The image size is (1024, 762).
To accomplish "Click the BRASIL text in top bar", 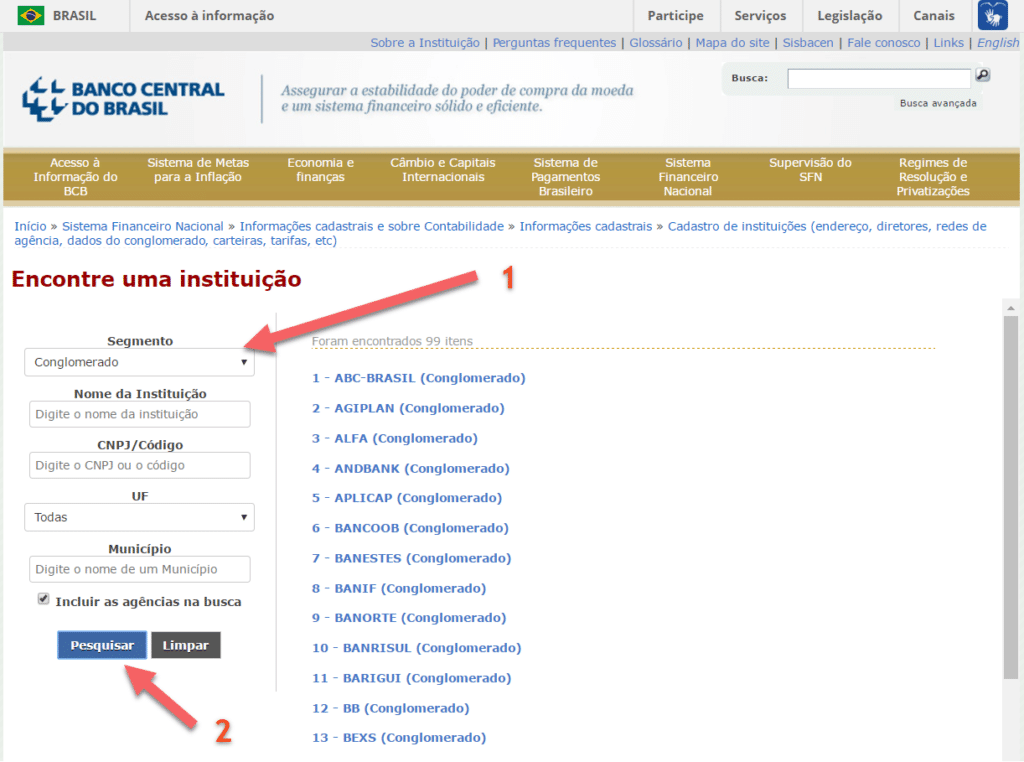I will (74, 16).
